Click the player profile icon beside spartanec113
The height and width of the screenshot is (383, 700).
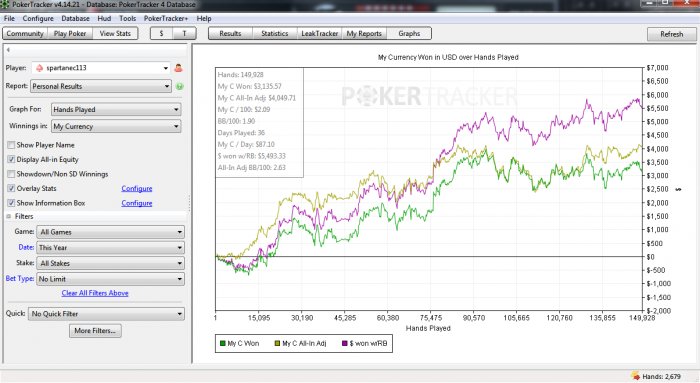coord(178,68)
